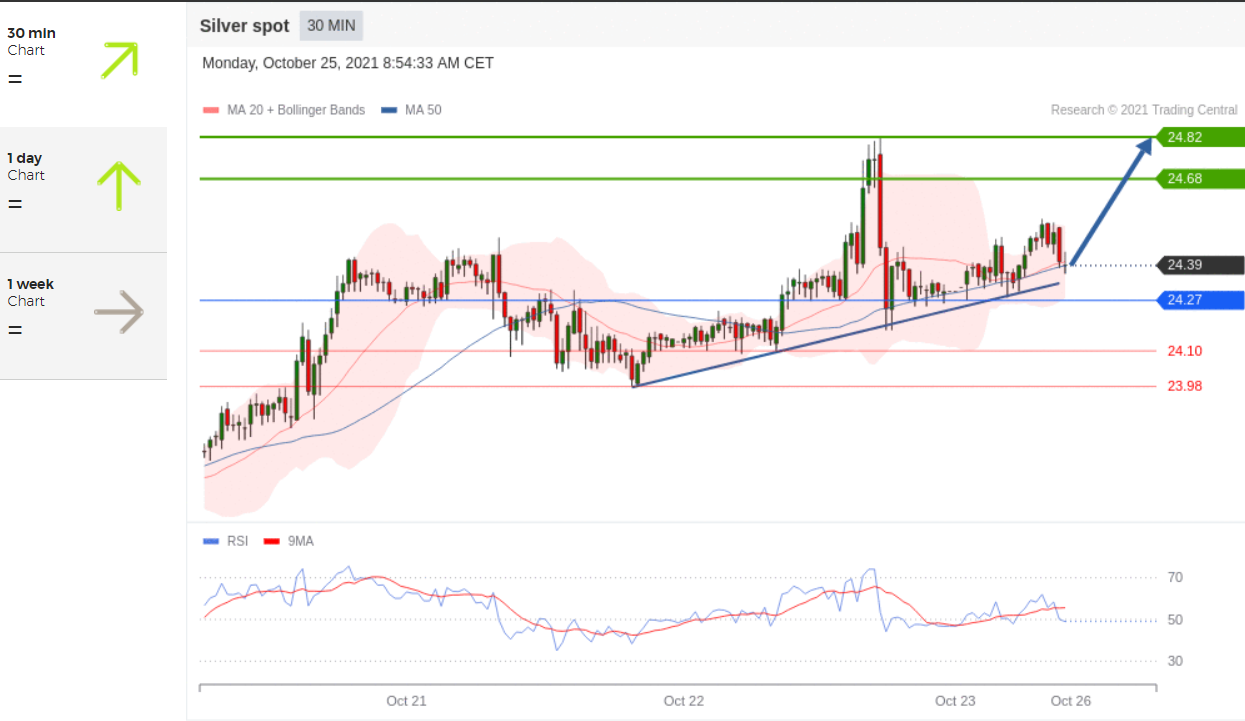
Task: Click the 24.82 resistance price label
Action: [1199, 137]
